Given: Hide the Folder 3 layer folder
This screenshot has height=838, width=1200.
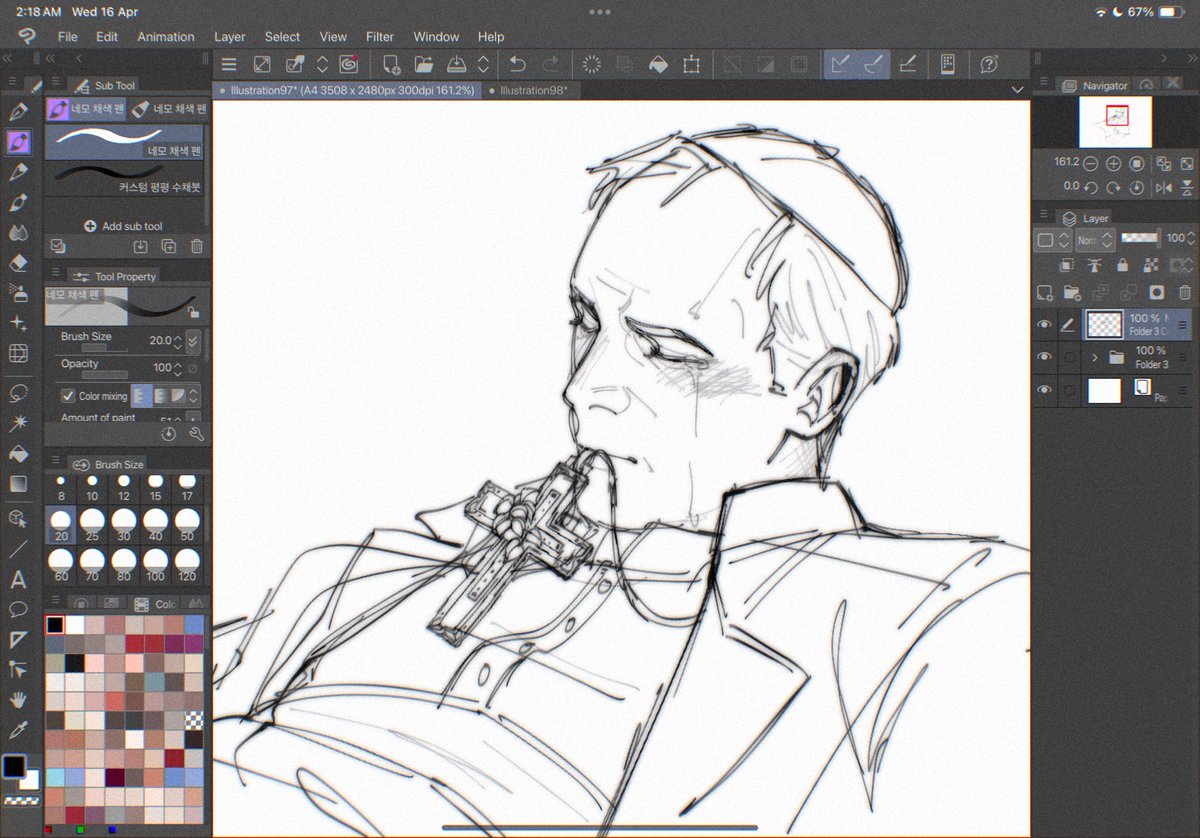Looking at the screenshot, I should tap(1044, 357).
